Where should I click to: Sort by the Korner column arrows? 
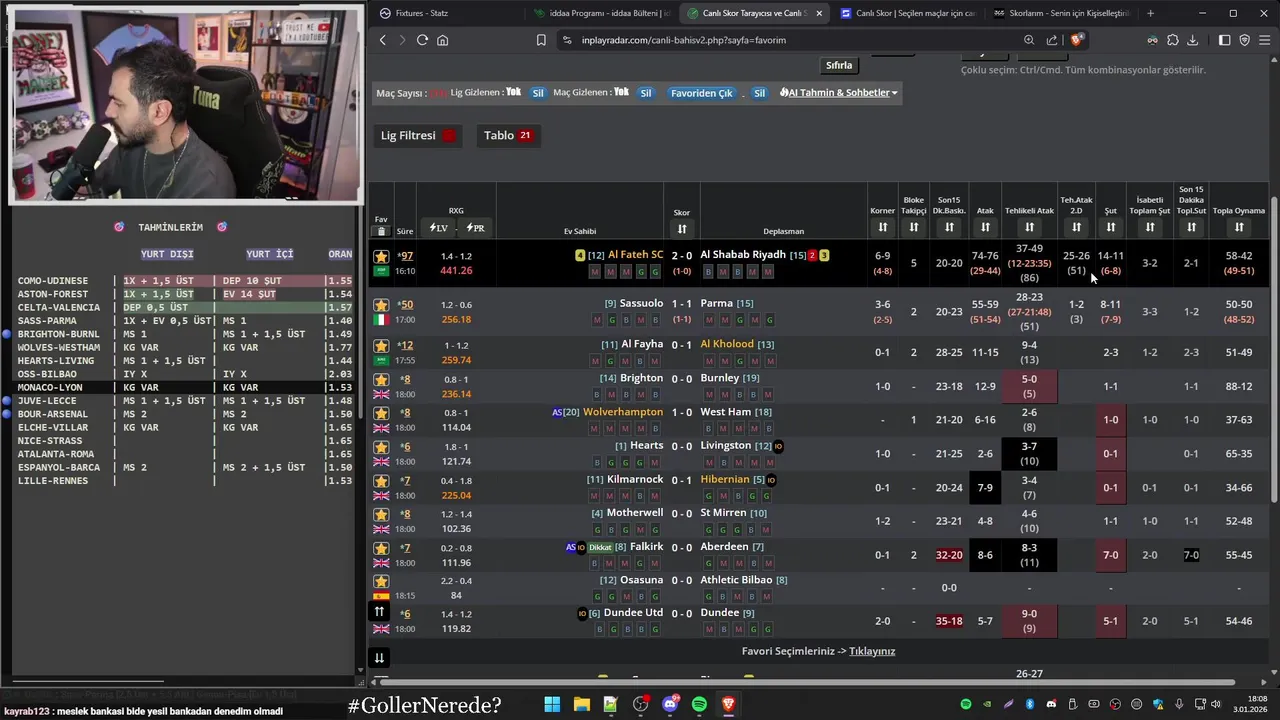882,228
